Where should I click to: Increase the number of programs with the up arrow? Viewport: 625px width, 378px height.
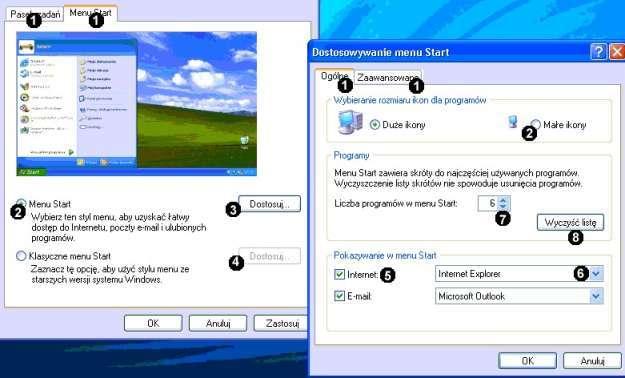pos(503,199)
